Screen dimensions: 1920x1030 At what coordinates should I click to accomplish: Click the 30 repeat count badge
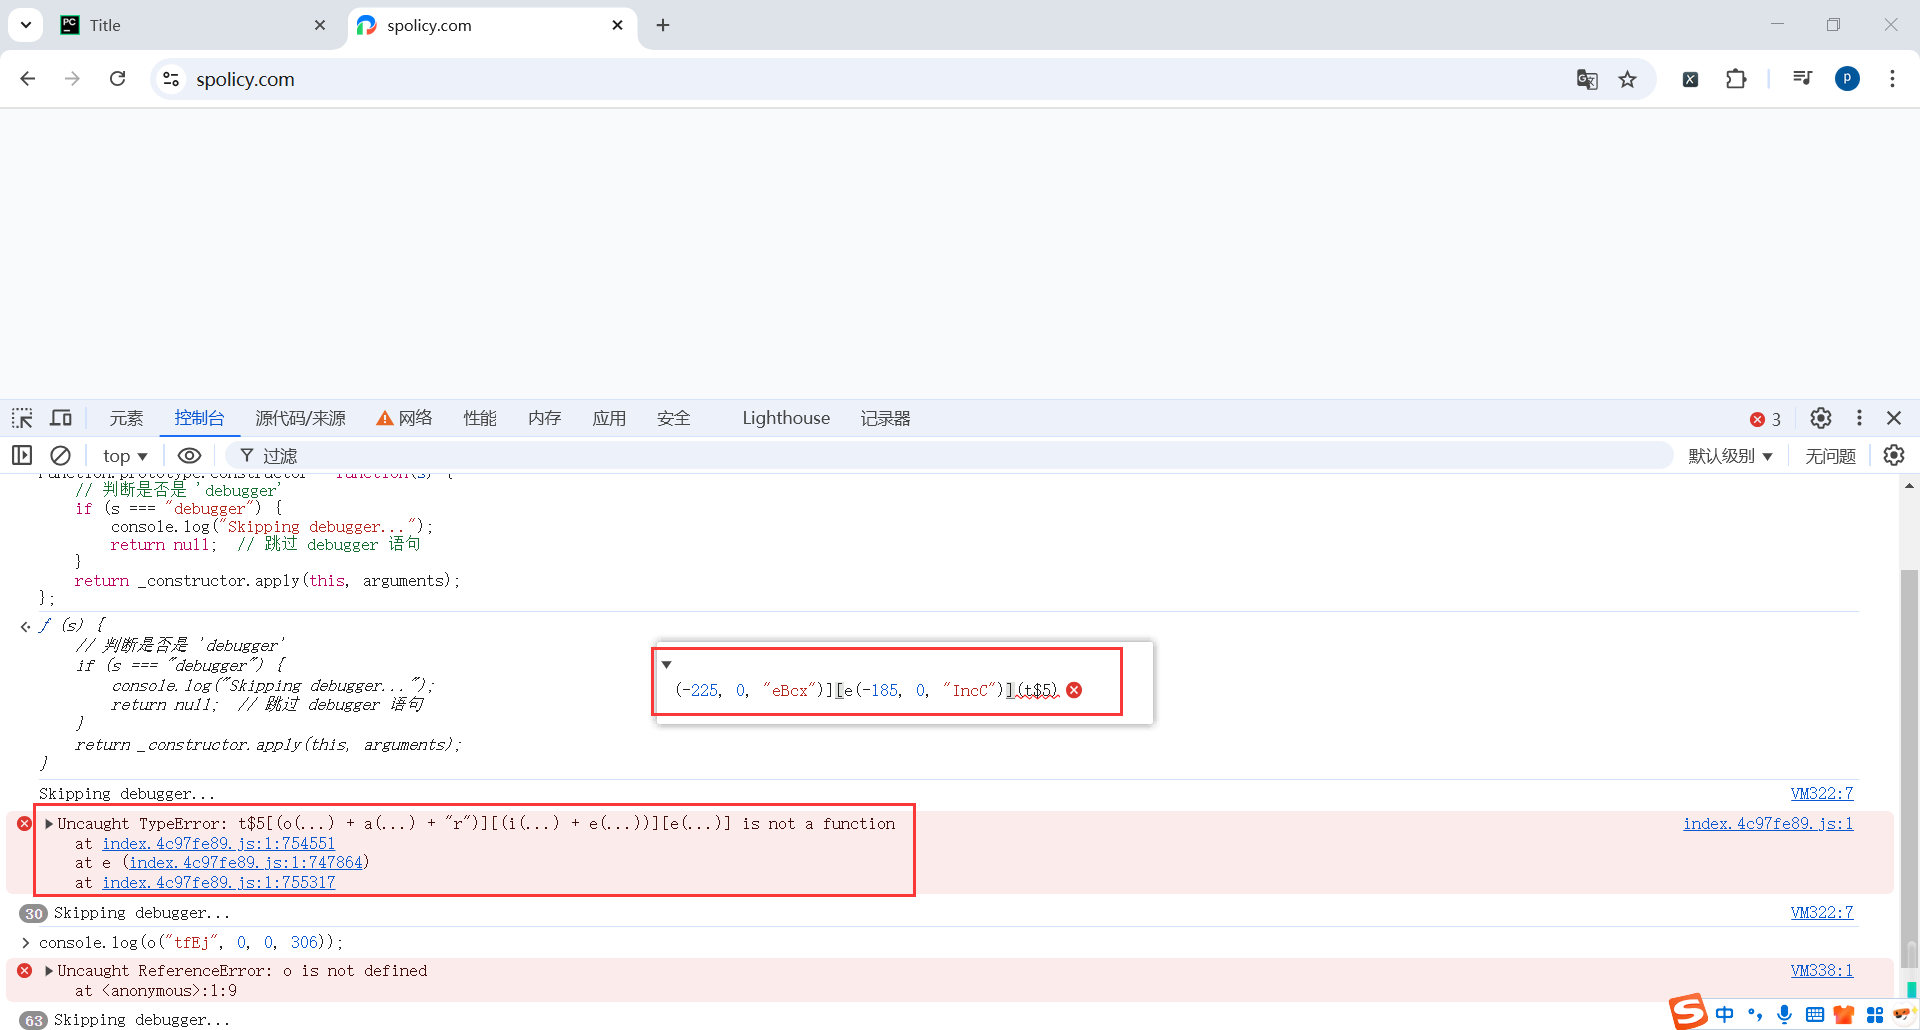tap(33, 913)
